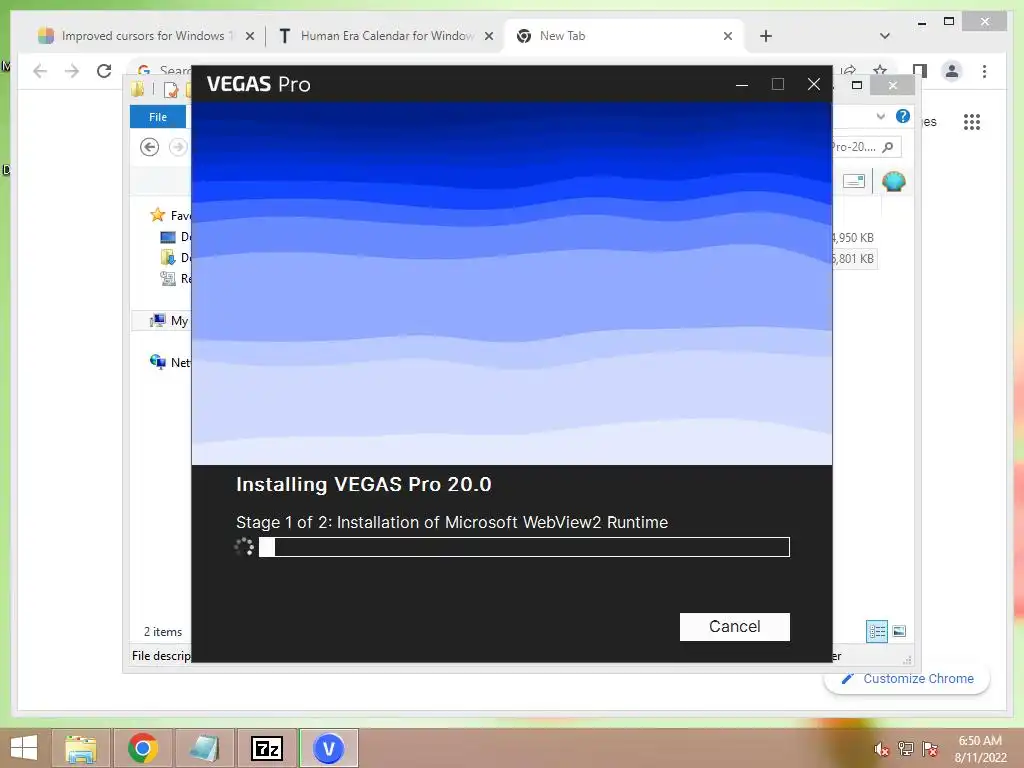Select My Computer in Explorer navigation pane

point(168,321)
